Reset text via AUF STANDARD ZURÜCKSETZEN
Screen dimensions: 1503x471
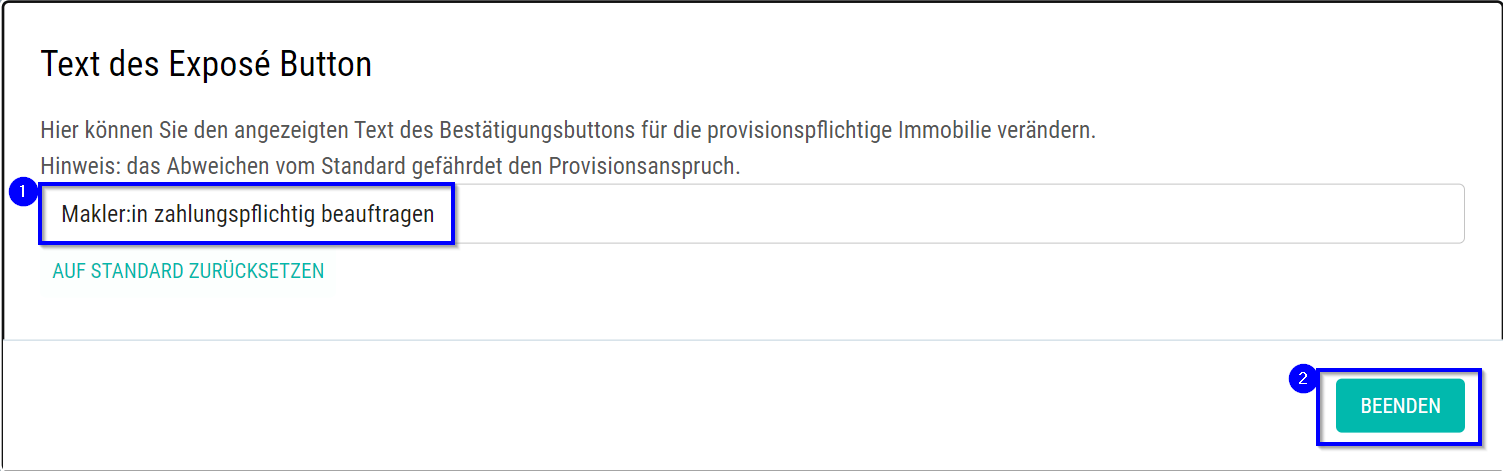coord(188,271)
